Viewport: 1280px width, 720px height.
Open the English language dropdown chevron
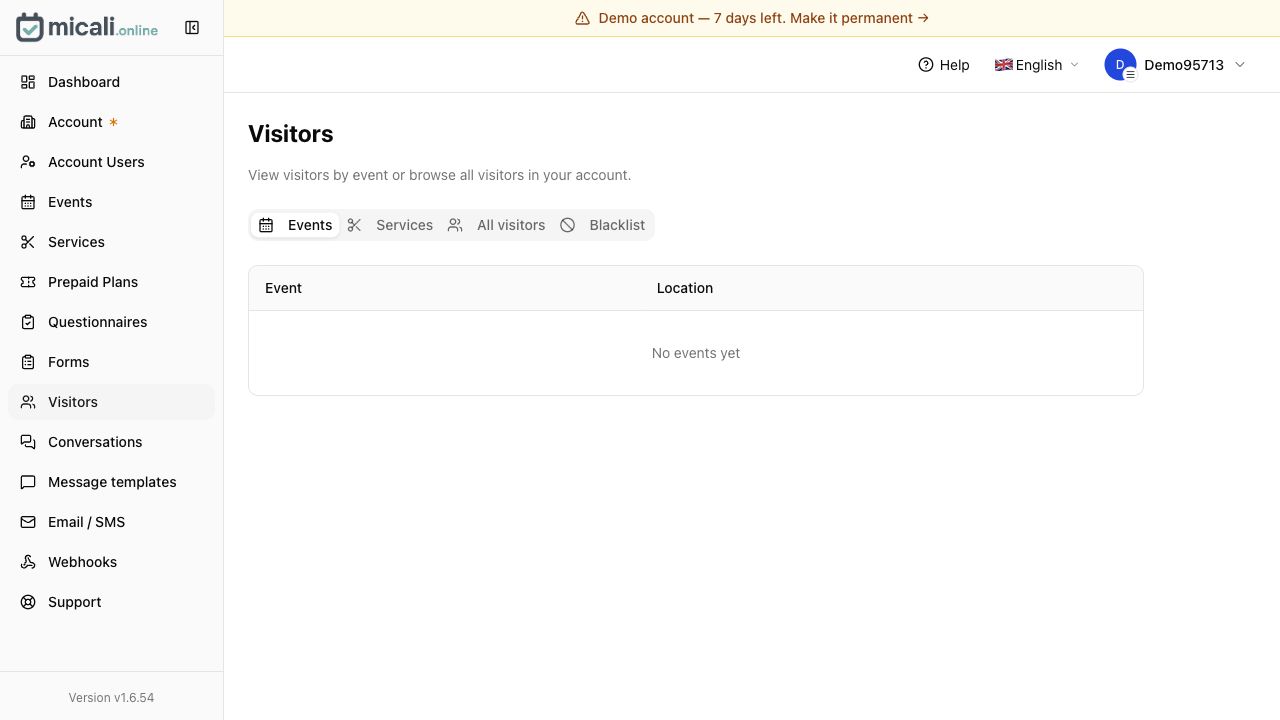coord(1075,65)
